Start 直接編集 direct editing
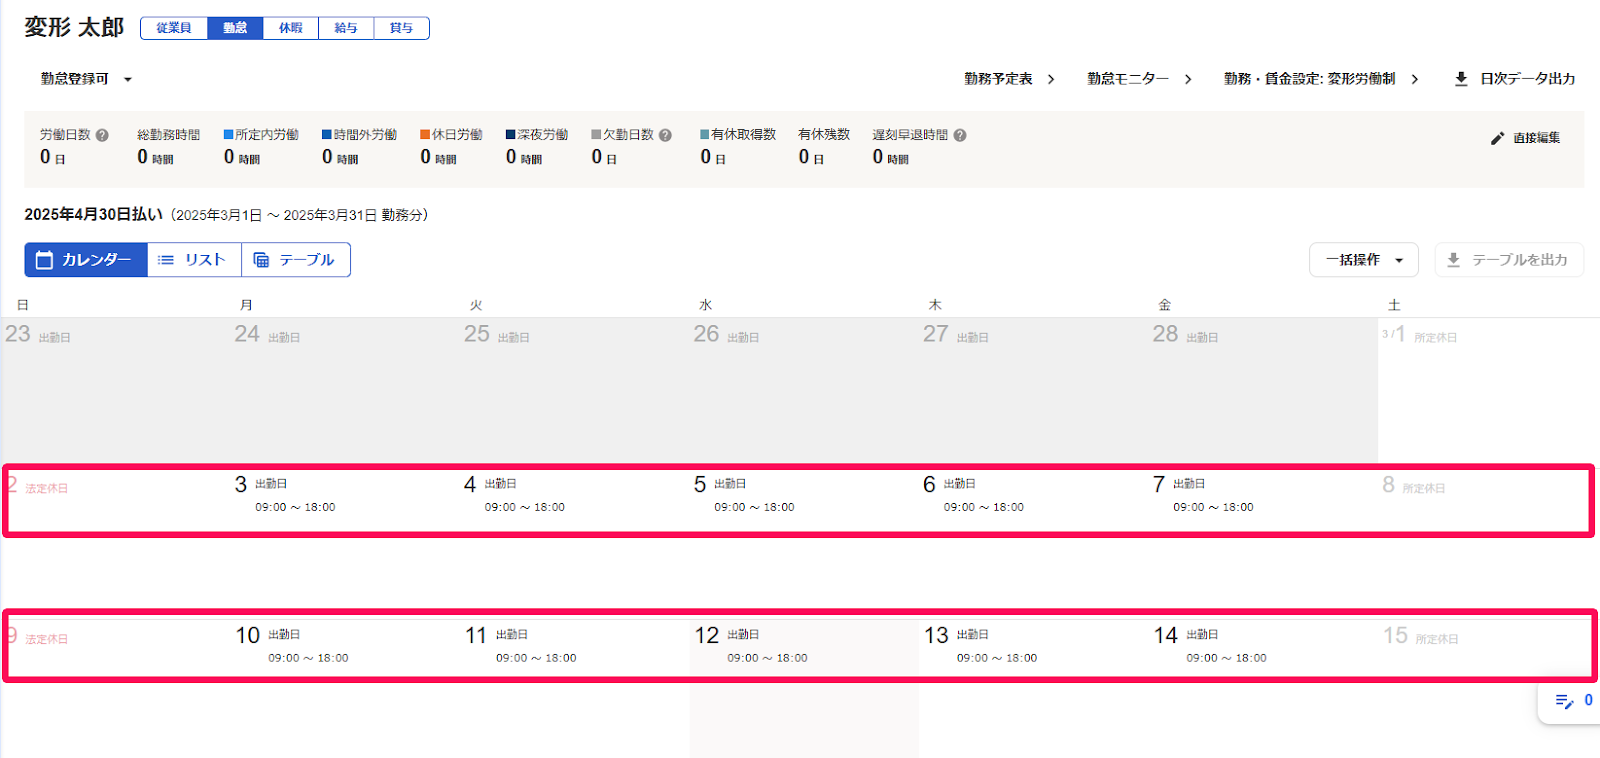This screenshot has width=1600, height=758. [1525, 138]
